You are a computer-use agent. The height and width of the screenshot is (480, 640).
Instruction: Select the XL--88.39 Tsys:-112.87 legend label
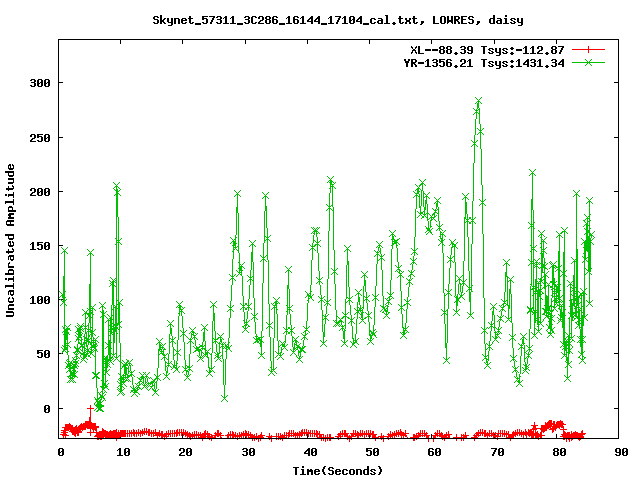point(487,50)
